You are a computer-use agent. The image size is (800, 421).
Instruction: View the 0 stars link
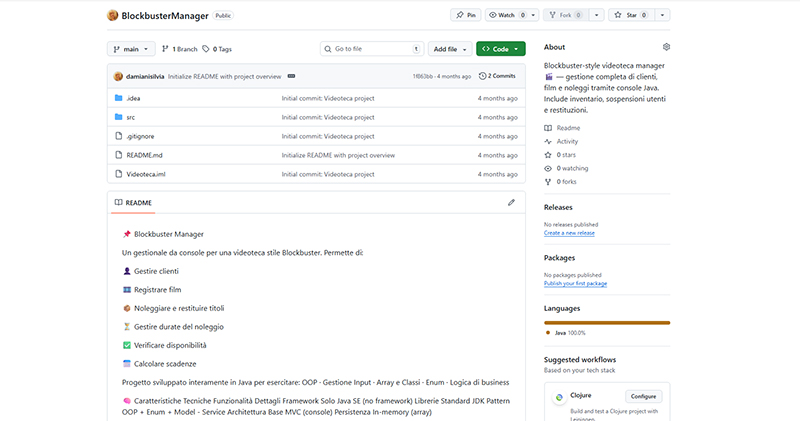(x=560, y=155)
